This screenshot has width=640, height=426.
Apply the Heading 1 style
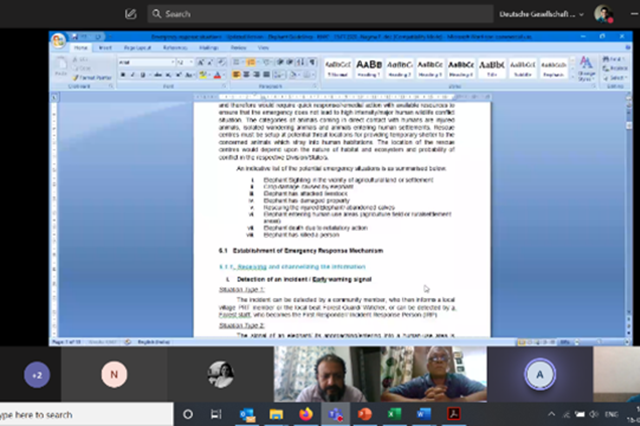(x=369, y=67)
